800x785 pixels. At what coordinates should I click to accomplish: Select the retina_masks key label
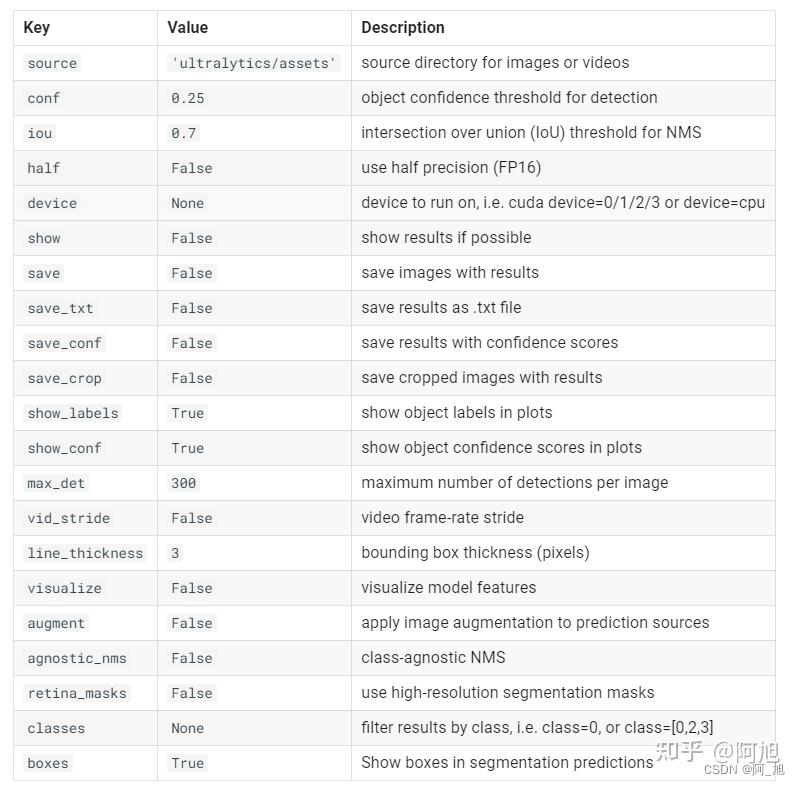(x=77, y=694)
